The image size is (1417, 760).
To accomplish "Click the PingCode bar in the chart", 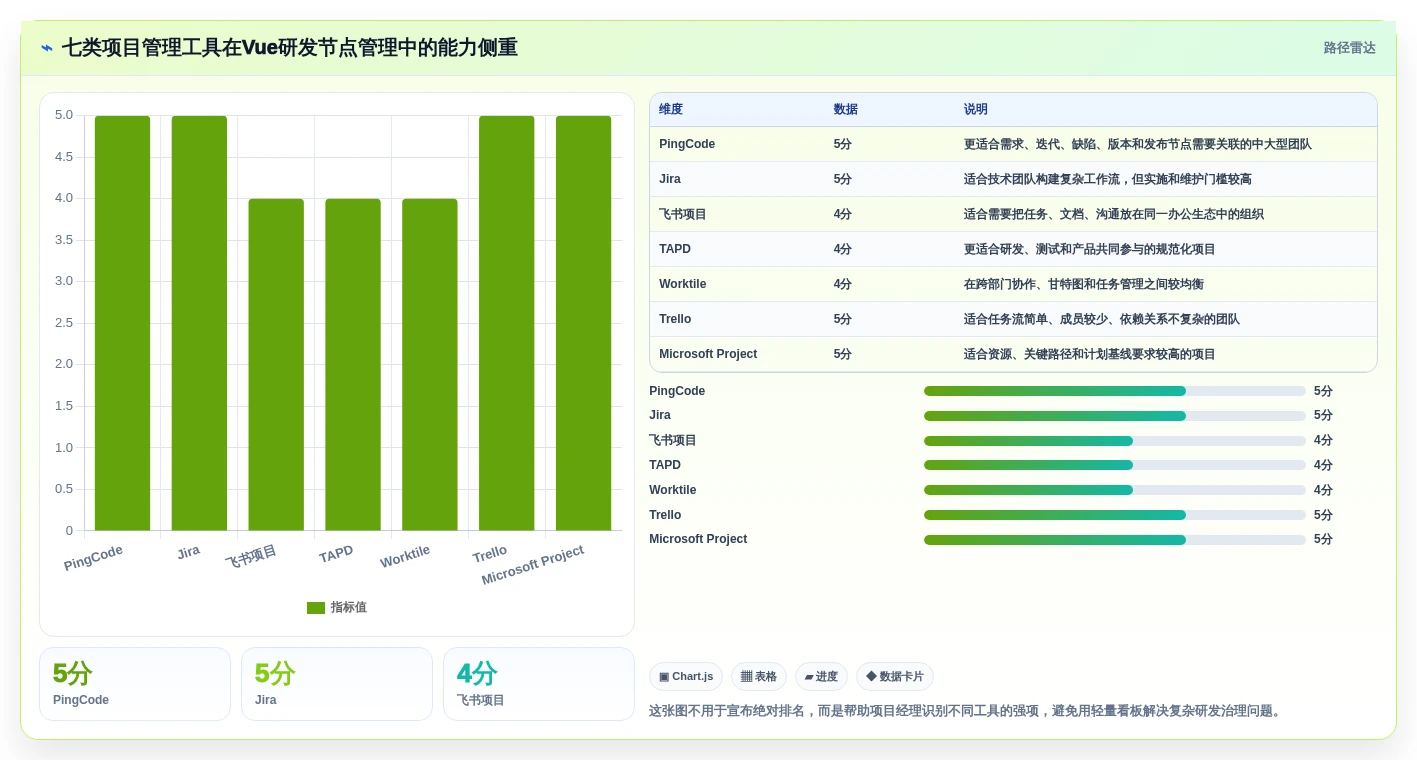I will (122, 323).
